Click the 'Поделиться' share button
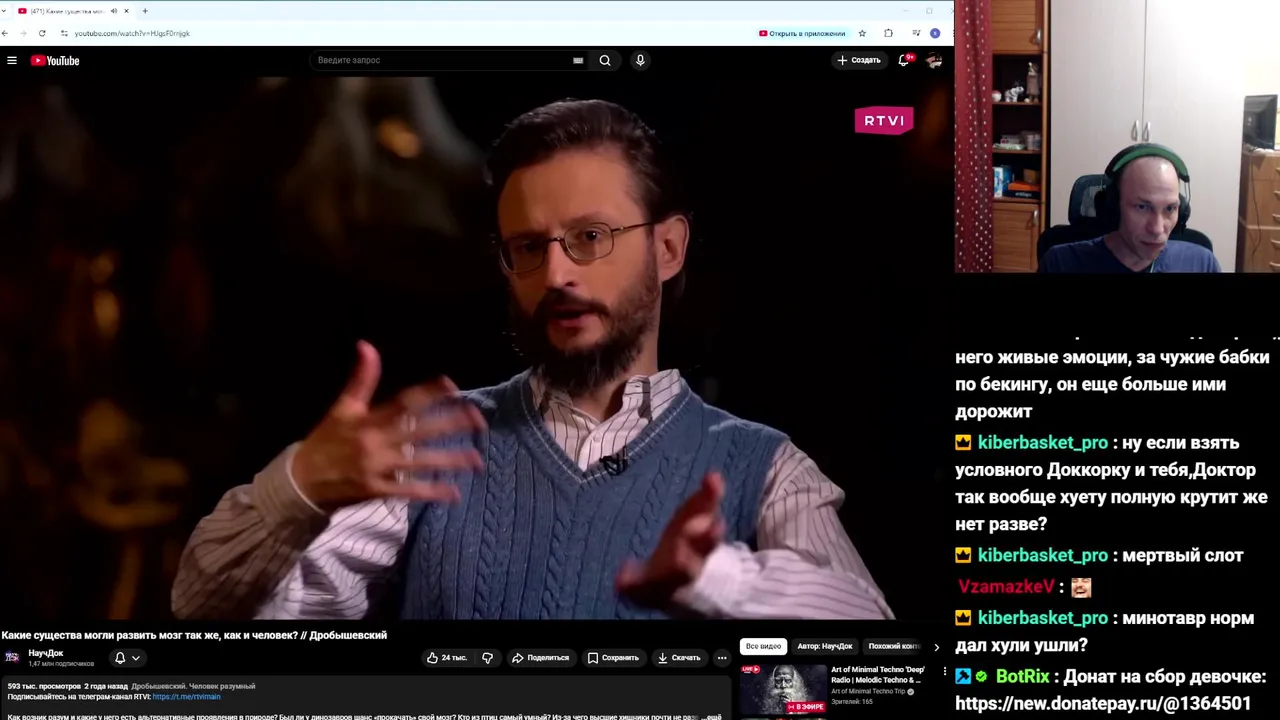1280x720 pixels. pos(540,658)
